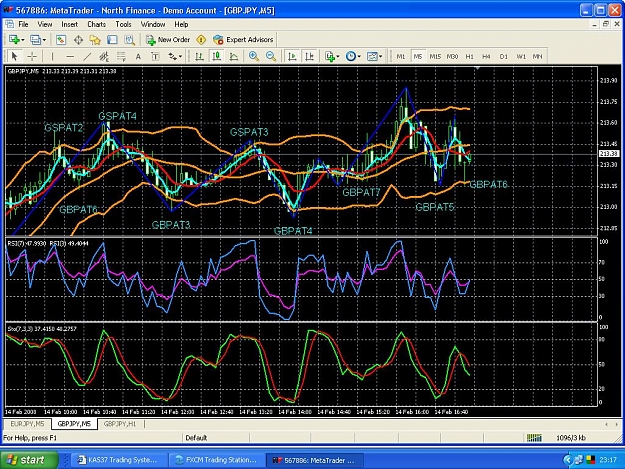625x469 pixels.
Task: Open the Data Window crosshair-target icon
Action: (78, 40)
